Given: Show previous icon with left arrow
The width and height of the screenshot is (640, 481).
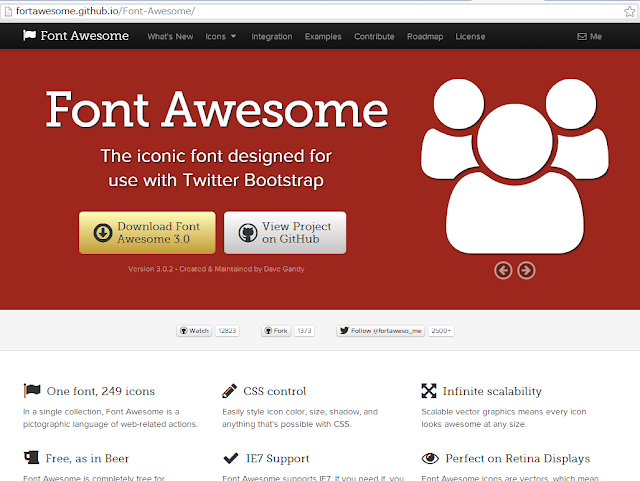Looking at the screenshot, I should click(x=503, y=270).
